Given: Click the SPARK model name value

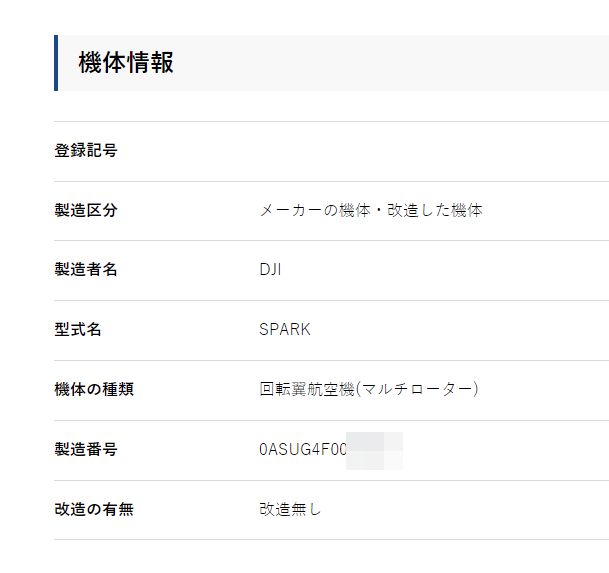Looking at the screenshot, I should tap(285, 329).
